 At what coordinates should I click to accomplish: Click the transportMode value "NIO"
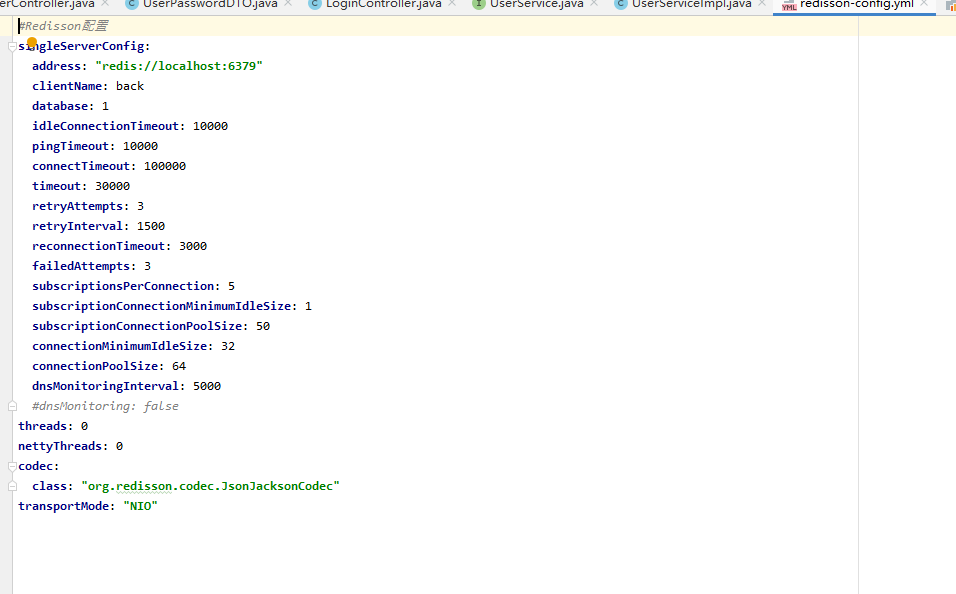click(x=140, y=506)
